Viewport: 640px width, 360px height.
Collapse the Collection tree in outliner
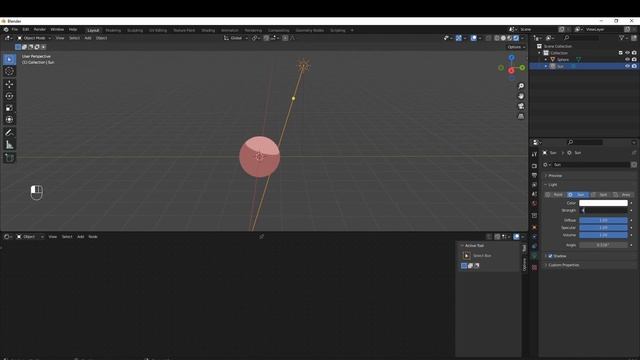539,53
